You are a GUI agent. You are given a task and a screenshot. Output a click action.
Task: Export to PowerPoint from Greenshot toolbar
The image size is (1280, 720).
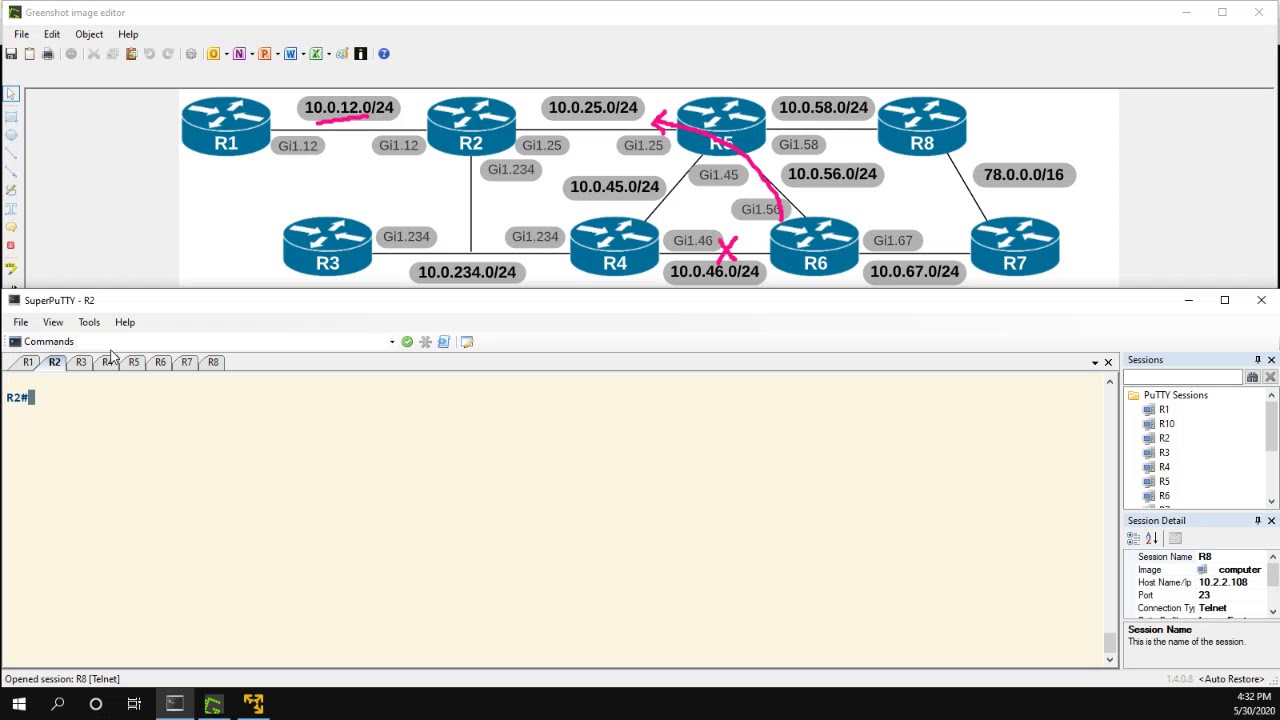(x=265, y=54)
